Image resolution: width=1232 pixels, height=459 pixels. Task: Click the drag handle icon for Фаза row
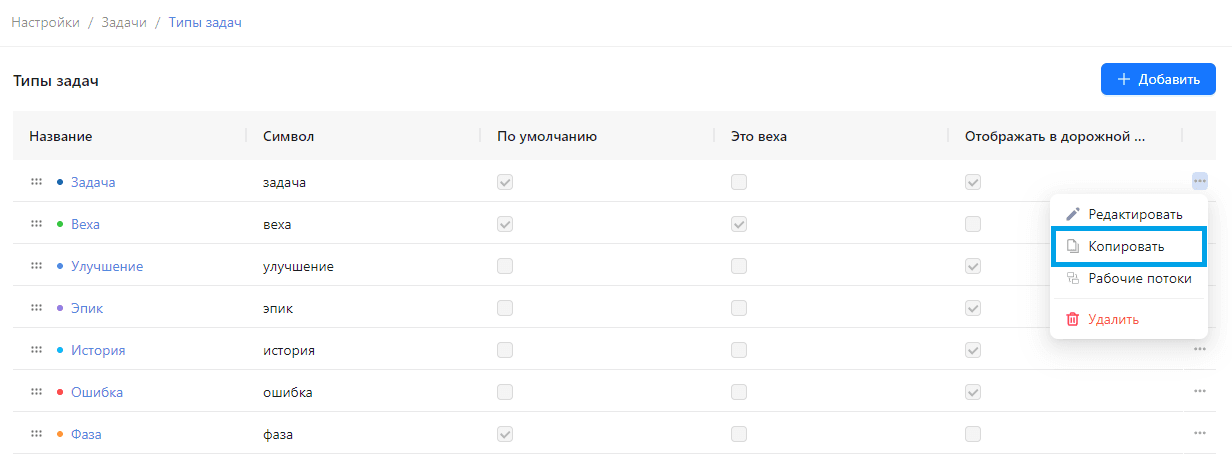36,434
